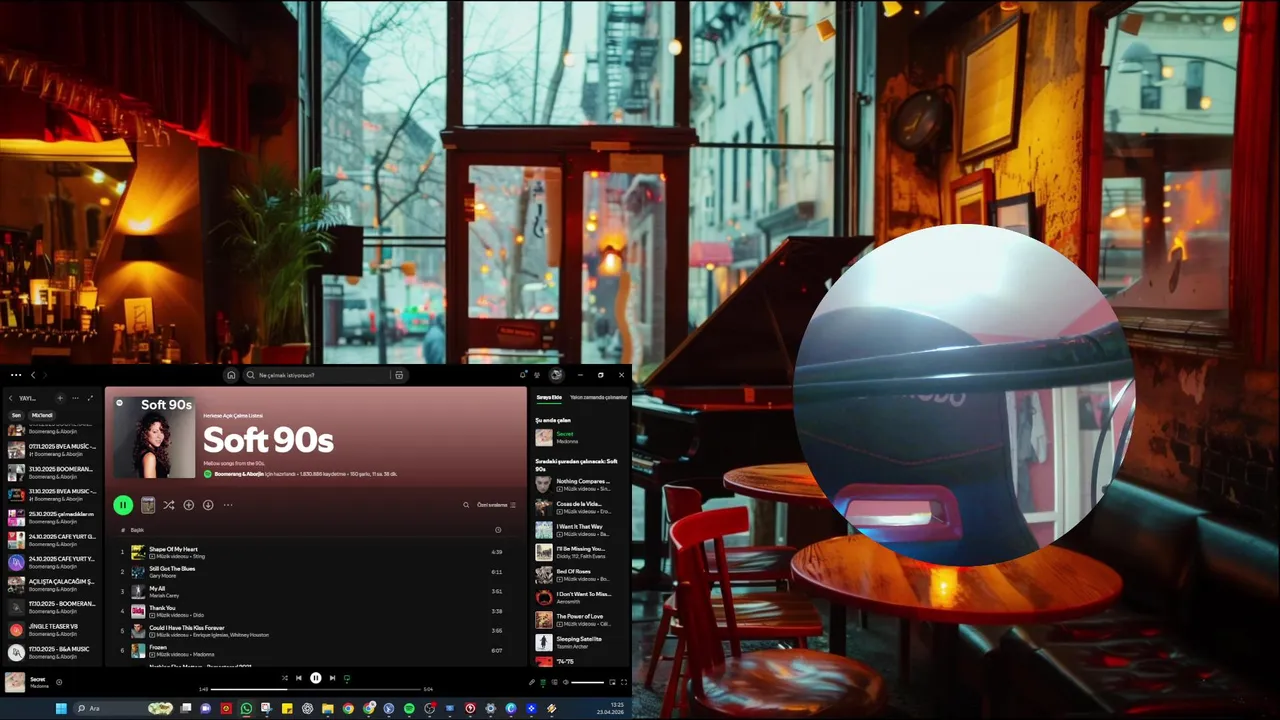
Task: Pause playback in the bottom player bar
Action: point(315,678)
